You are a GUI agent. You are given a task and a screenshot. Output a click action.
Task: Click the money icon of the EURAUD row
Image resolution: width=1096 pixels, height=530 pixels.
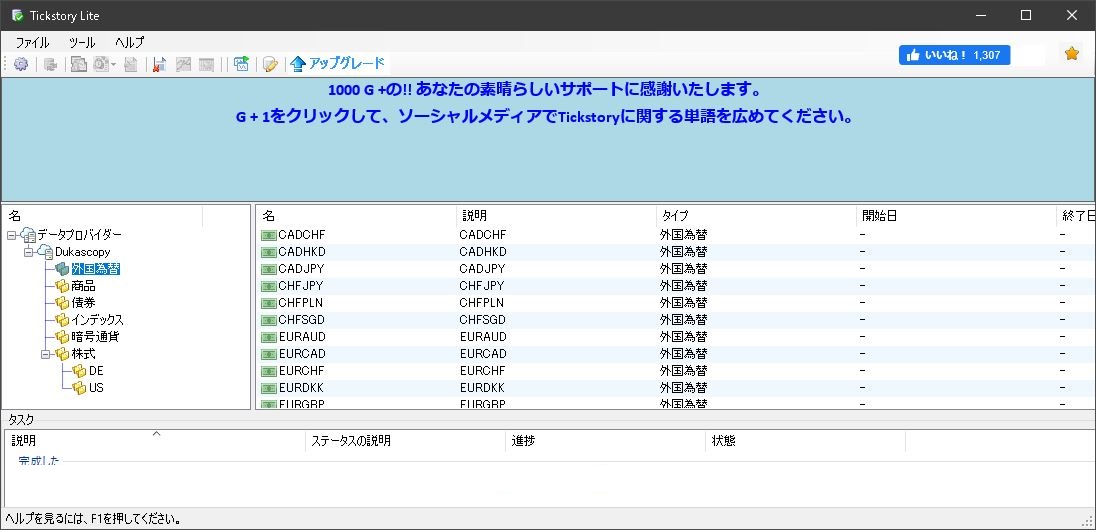(268, 336)
